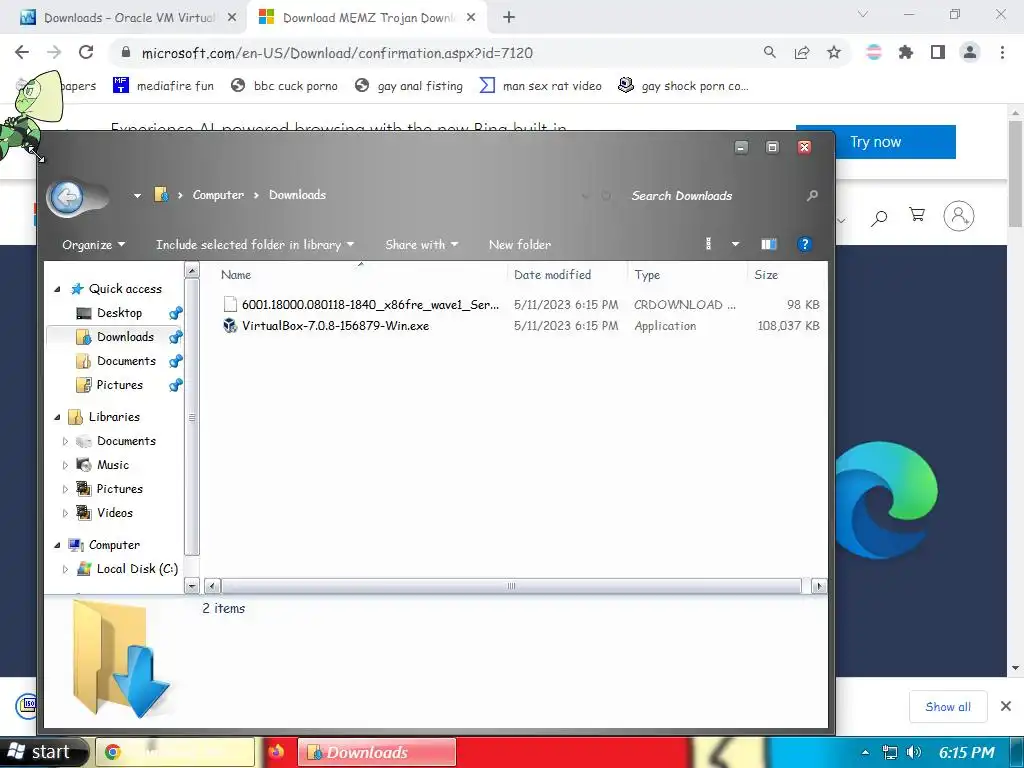Click the volume speaker tray icon
This screenshot has width=1024, height=768.
pos(914,752)
